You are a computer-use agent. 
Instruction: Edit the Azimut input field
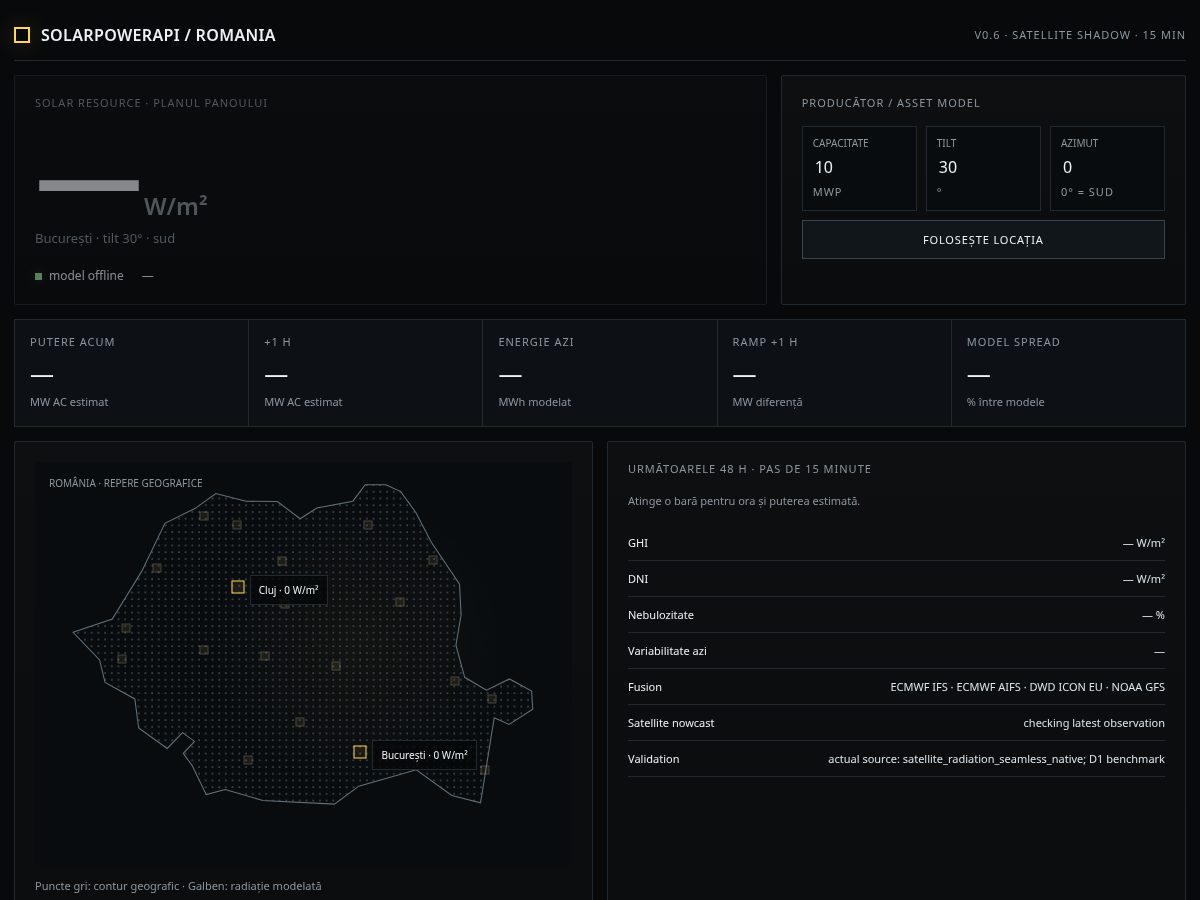click(1107, 167)
